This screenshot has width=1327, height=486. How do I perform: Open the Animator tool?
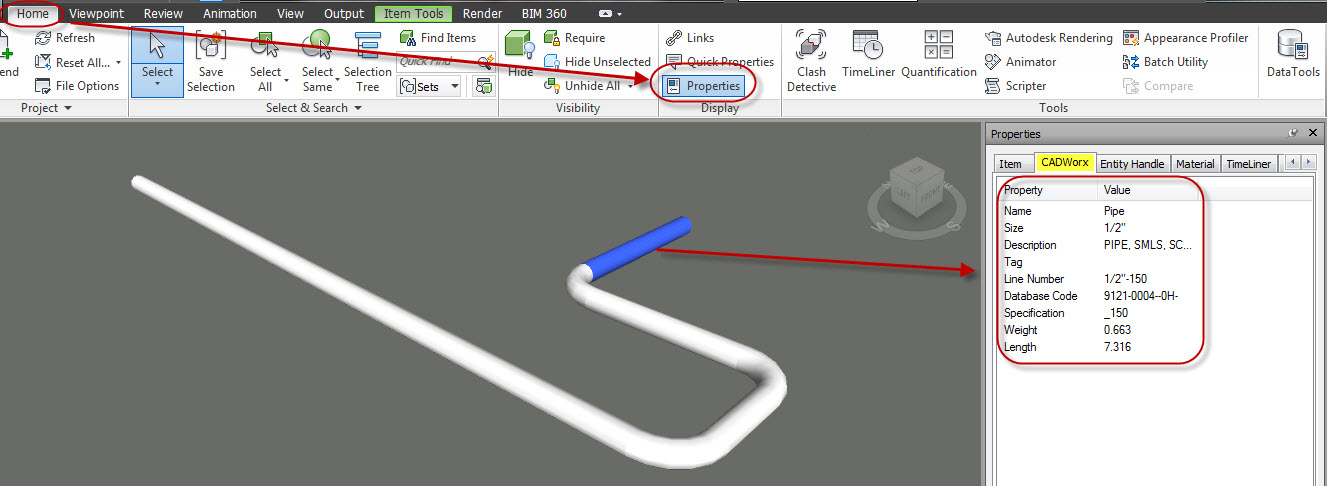1020,62
